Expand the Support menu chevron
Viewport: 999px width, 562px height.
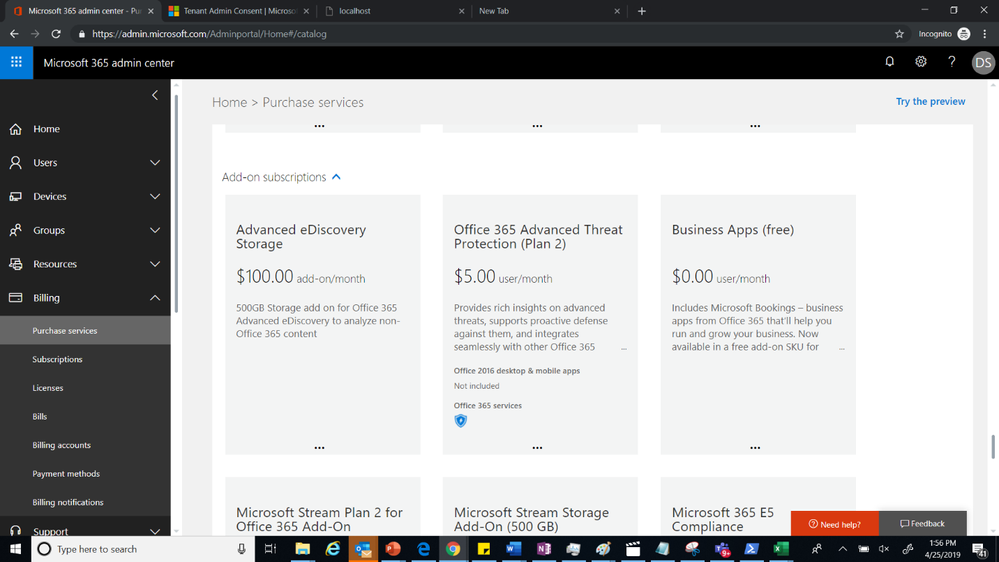155,531
